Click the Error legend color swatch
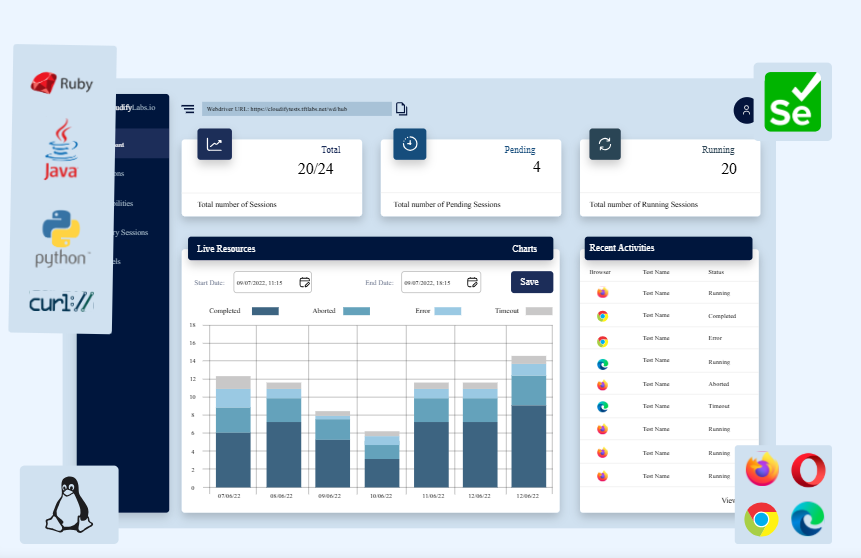This screenshot has width=861, height=558. coord(448,311)
